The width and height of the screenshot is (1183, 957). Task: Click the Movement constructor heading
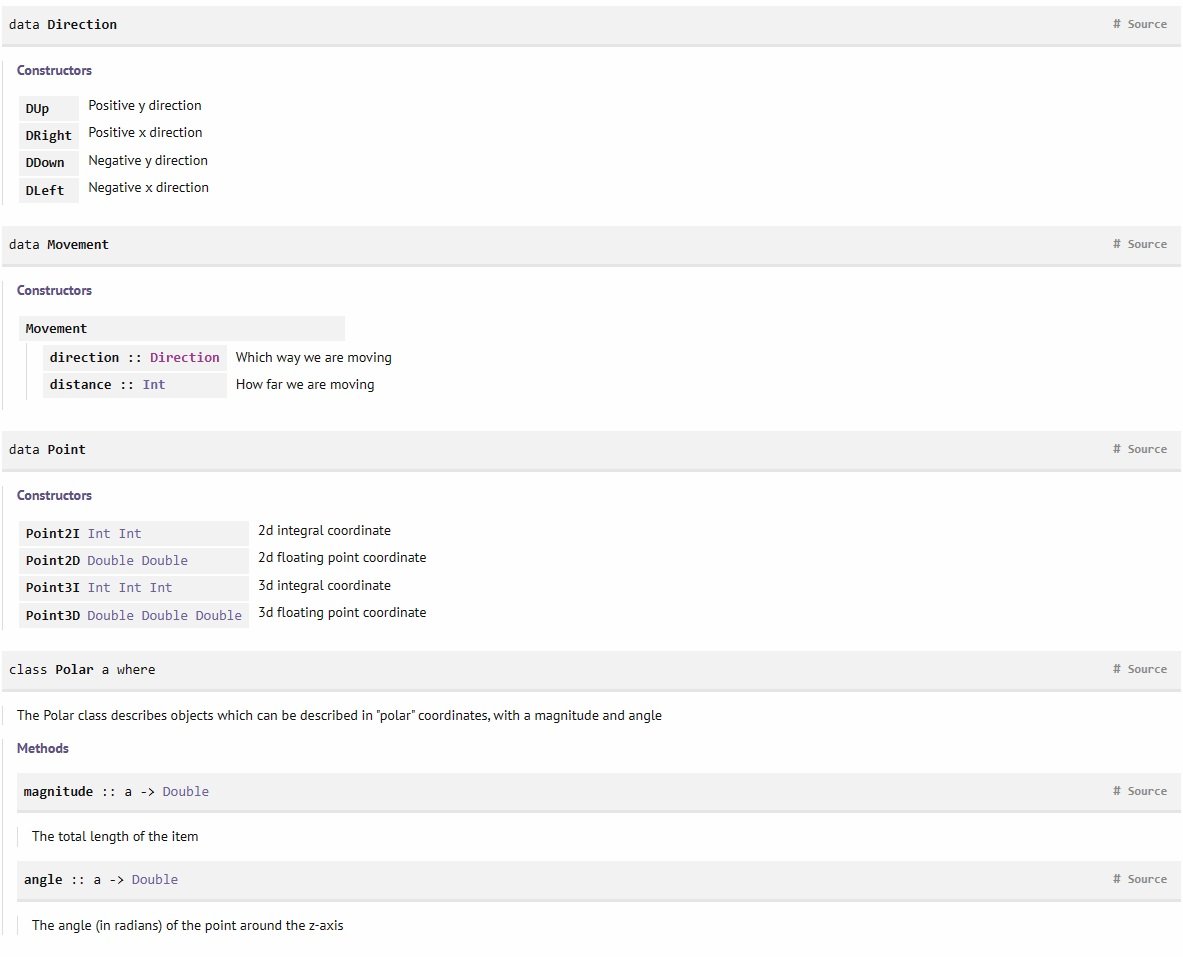point(56,328)
